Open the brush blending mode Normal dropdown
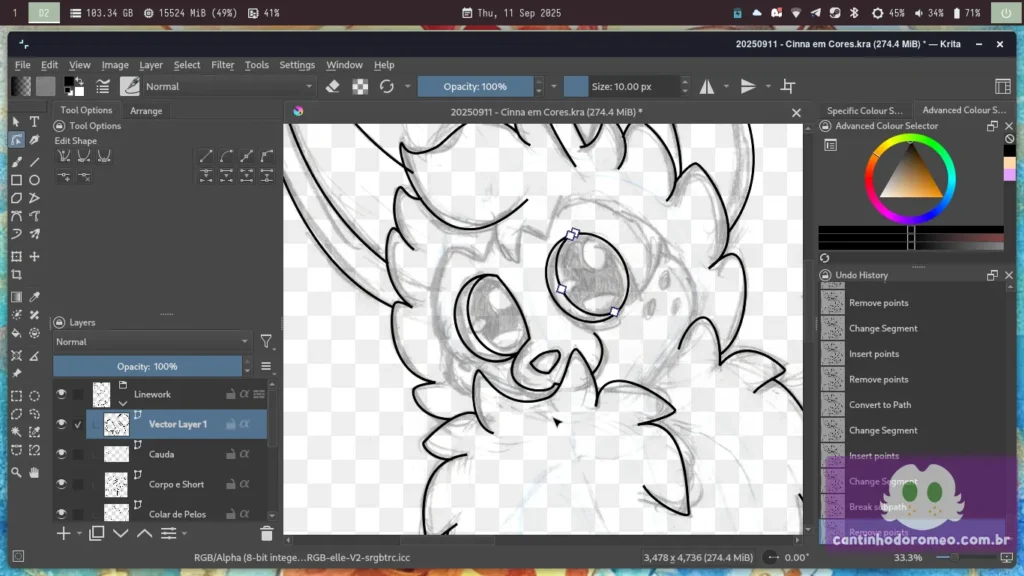 point(229,86)
